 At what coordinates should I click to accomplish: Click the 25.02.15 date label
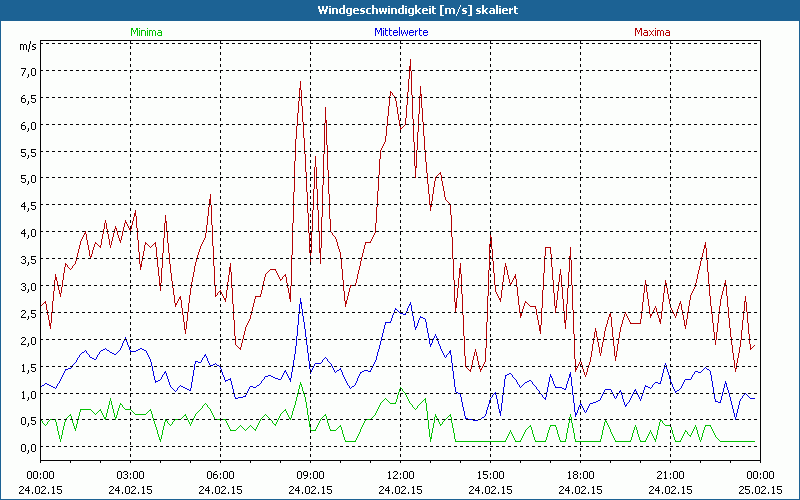click(761, 490)
